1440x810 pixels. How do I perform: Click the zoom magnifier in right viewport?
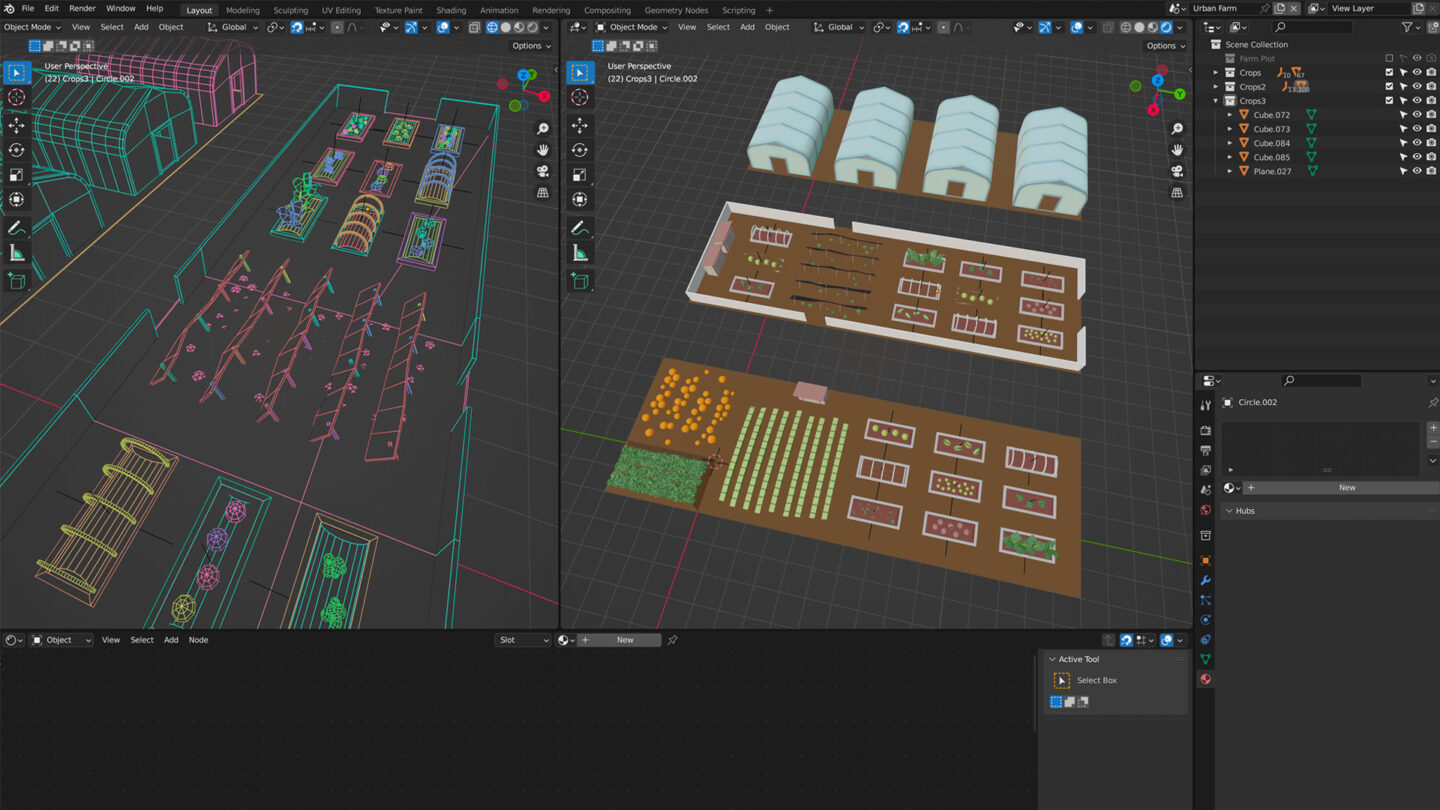pyautogui.click(x=1177, y=129)
